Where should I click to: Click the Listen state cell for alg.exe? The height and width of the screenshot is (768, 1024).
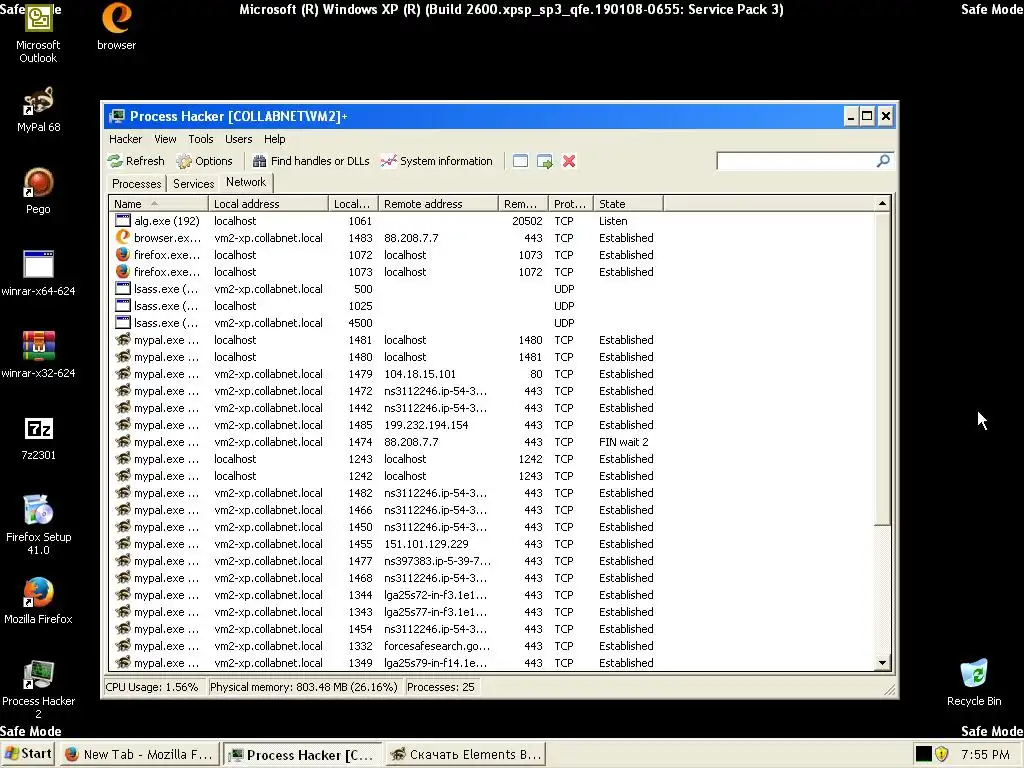pos(613,221)
